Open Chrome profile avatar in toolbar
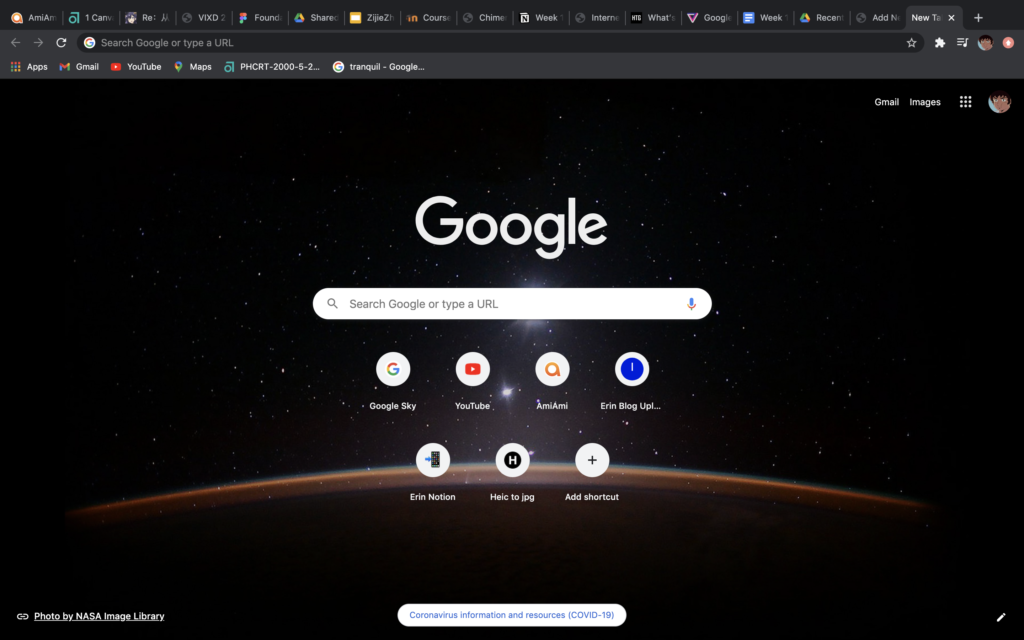This screenshot has height=640, width=1024. (x=985, y=42)
